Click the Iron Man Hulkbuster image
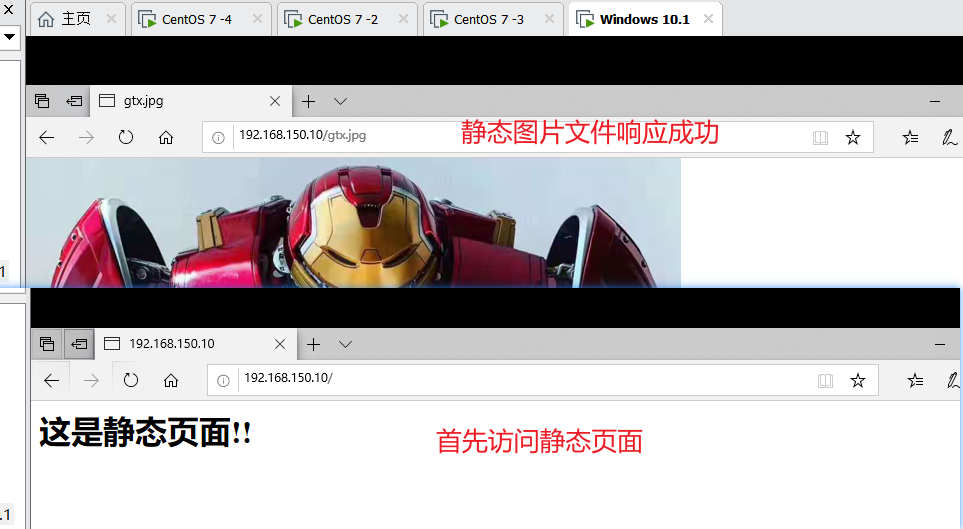 coord(353,222)
